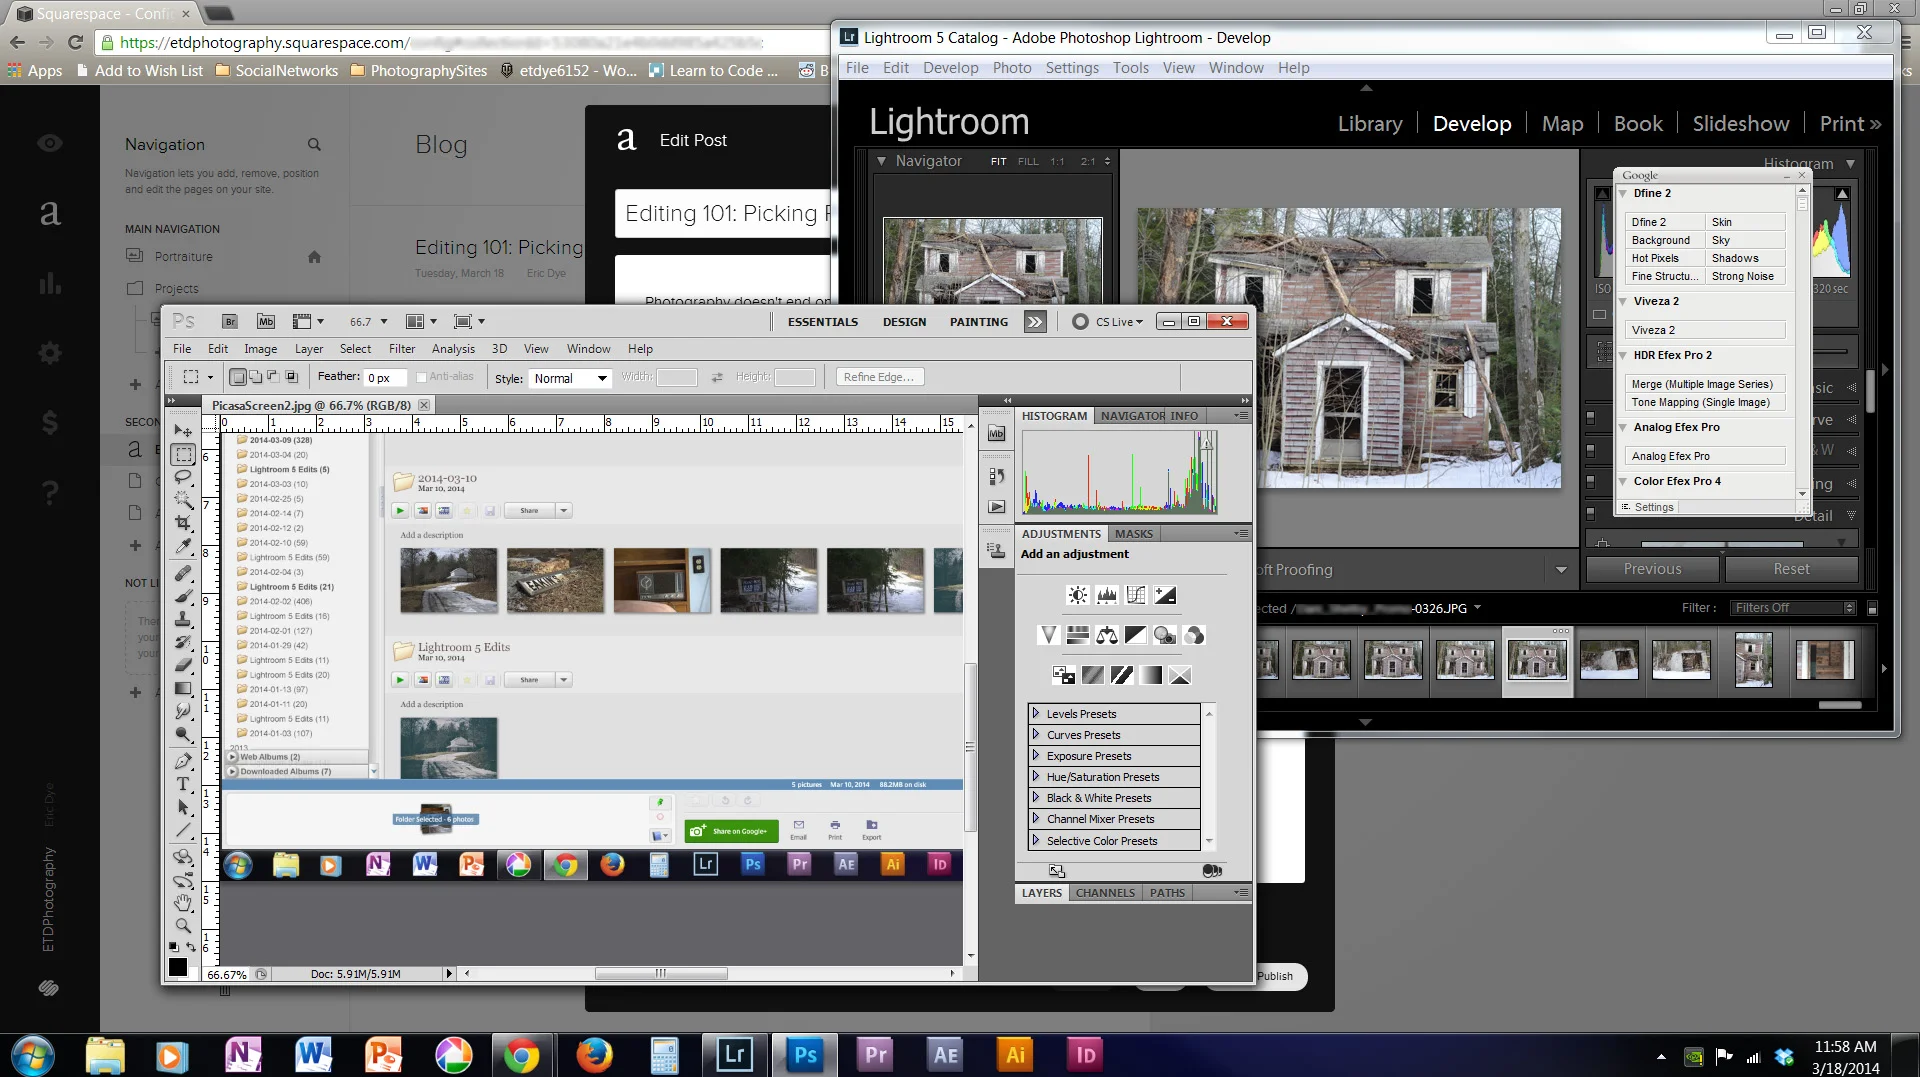Image resolution: width=1920 pixels, height=1077 pixels.
Task: Click the black foreground color swatch
Action: tap(178, 966)
